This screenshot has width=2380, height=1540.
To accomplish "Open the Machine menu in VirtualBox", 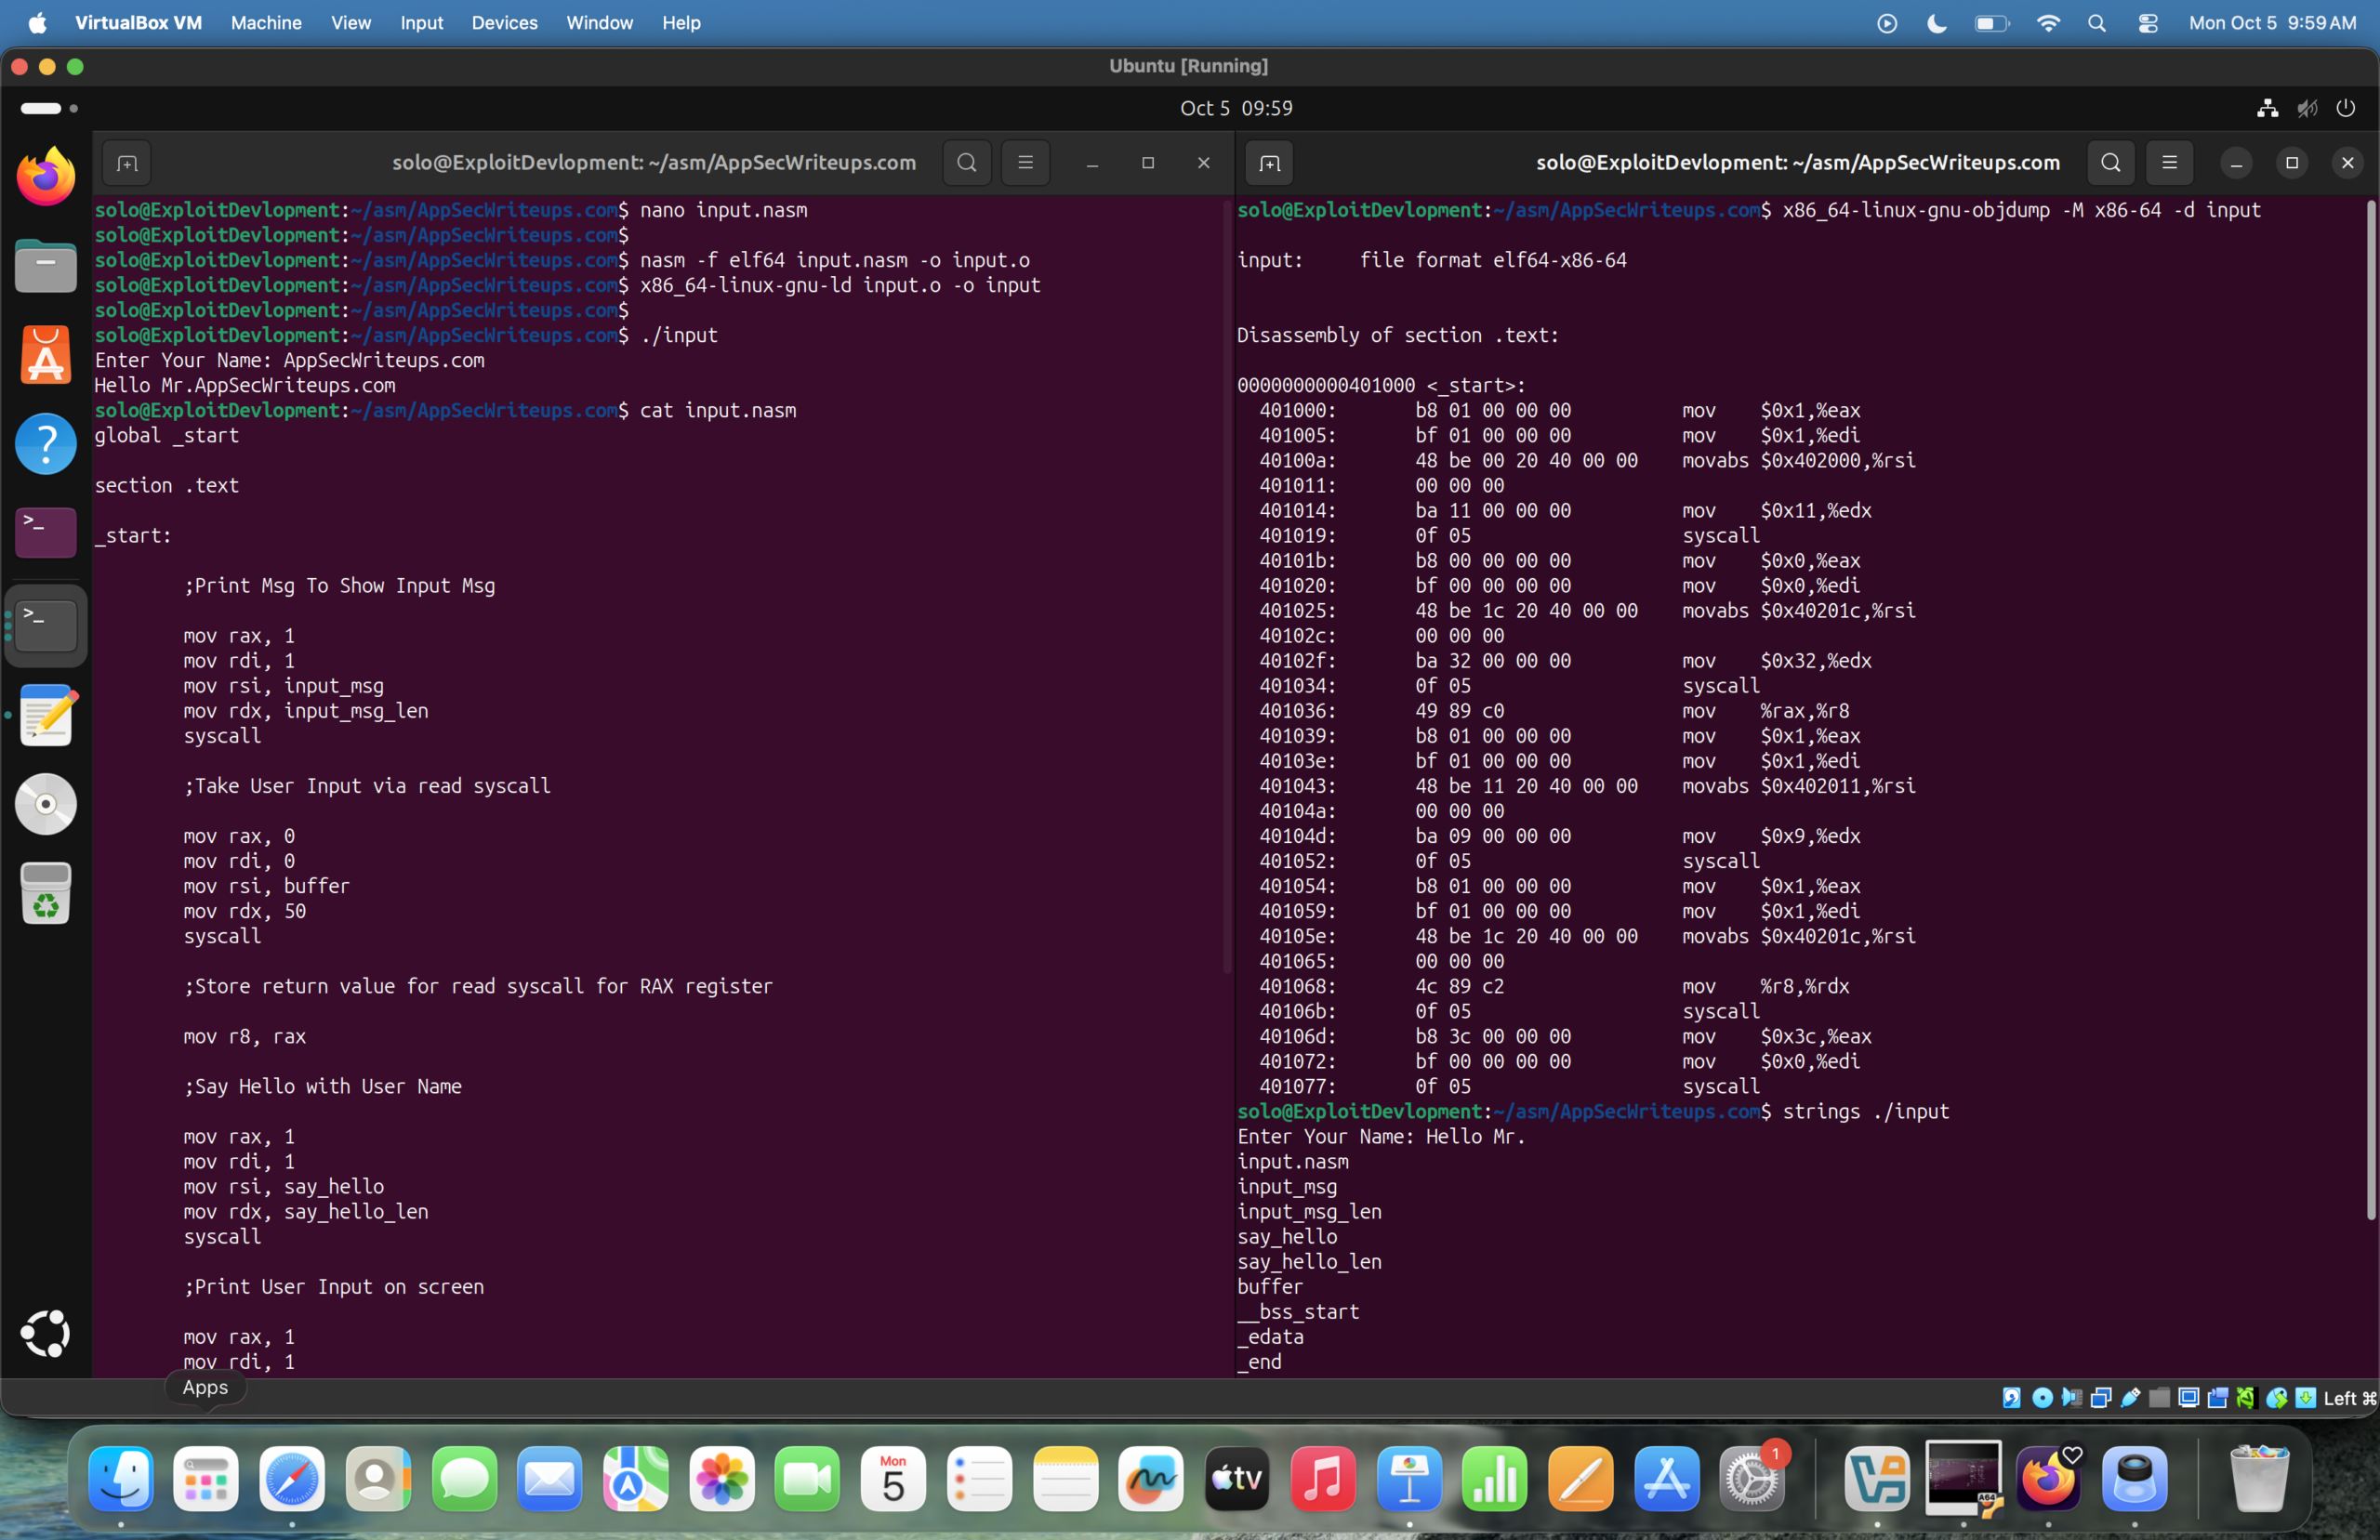I will (266, 23).
